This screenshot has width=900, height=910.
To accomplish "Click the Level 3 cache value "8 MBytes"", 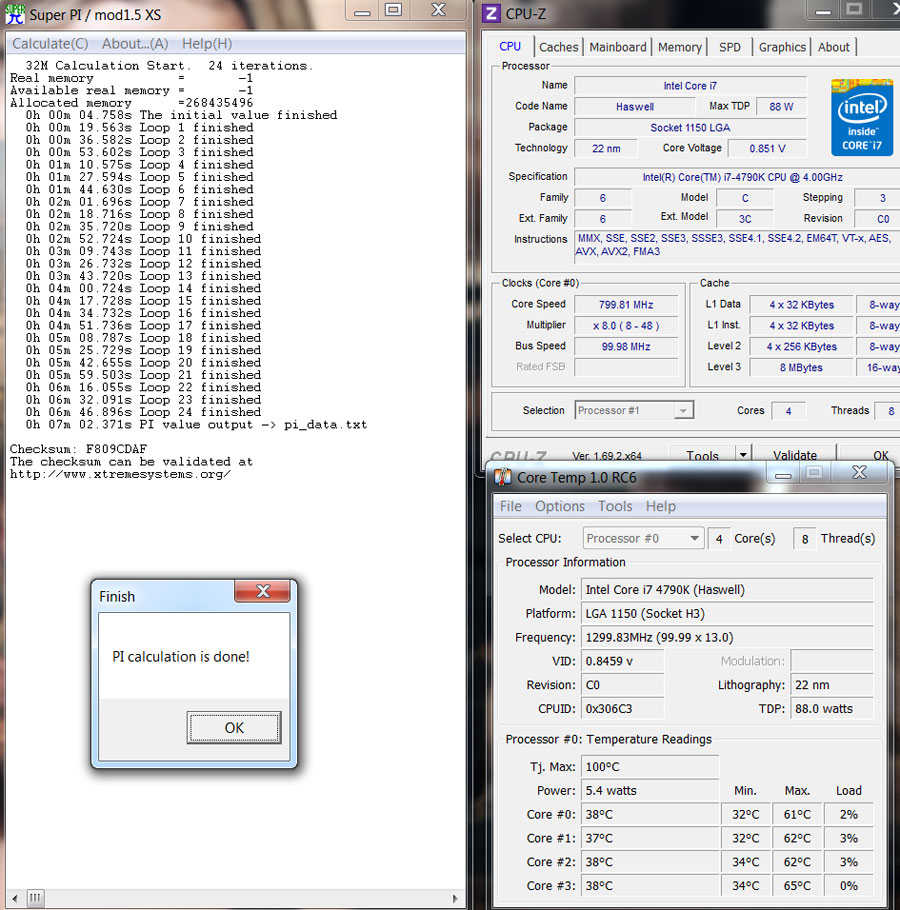I will coord(801,367).
